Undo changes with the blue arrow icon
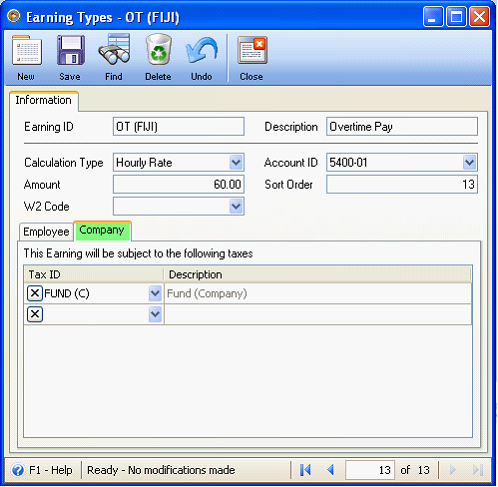Image resolution: width=498 pixels, height=487 pixels. coord(202,50)
